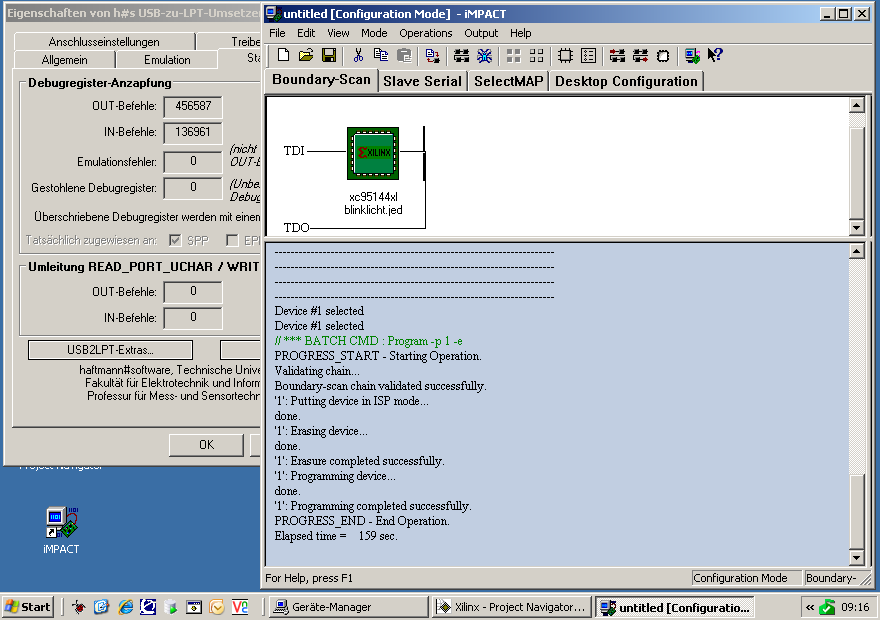Click the dotted chip icon near toolbar end

click(x=663, y=55)
